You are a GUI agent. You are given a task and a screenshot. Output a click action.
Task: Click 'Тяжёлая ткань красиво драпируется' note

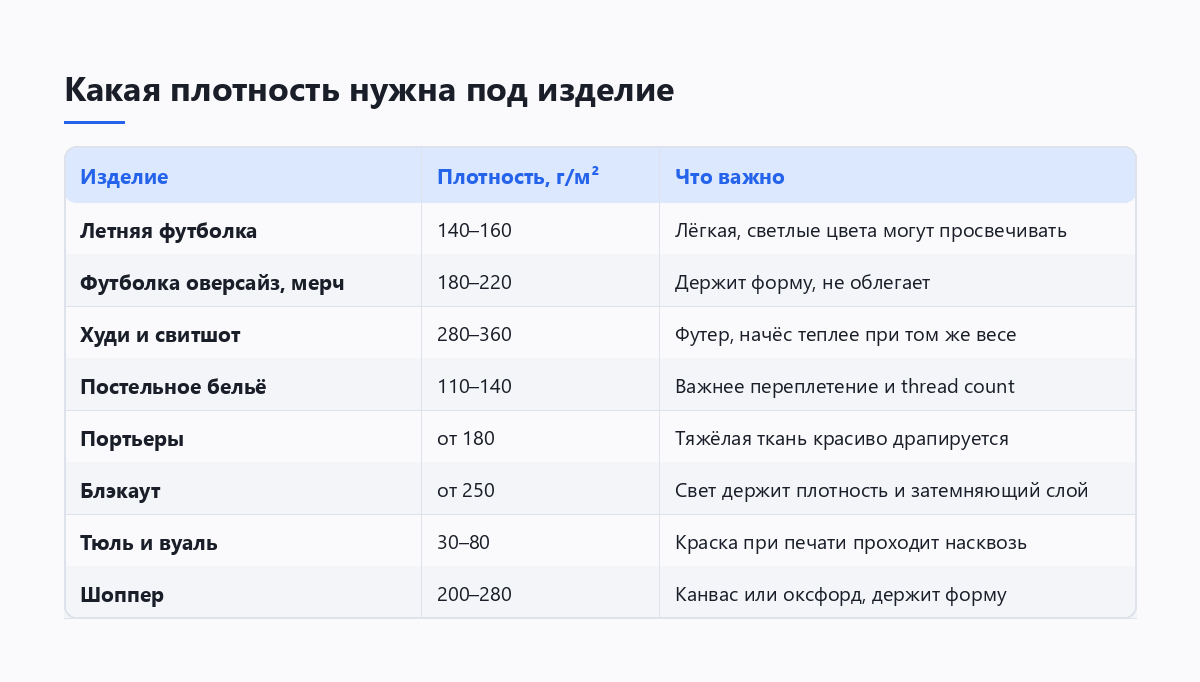tap(842, 439)
